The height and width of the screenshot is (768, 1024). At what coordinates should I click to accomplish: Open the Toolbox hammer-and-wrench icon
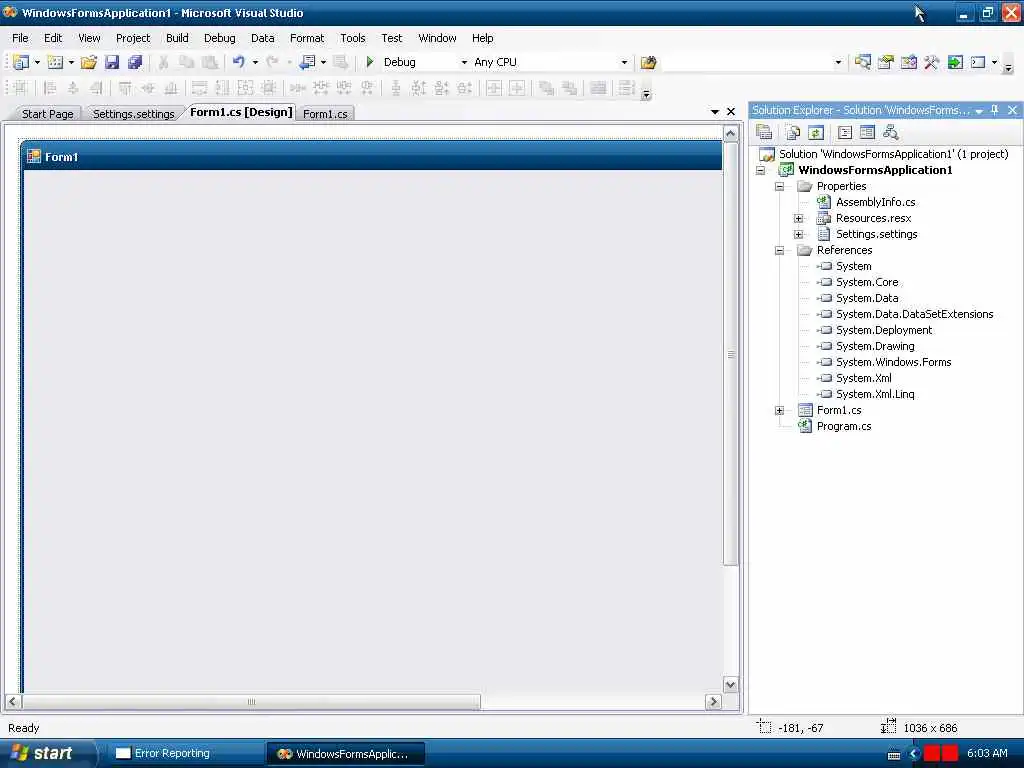click(x=931, y=62)
